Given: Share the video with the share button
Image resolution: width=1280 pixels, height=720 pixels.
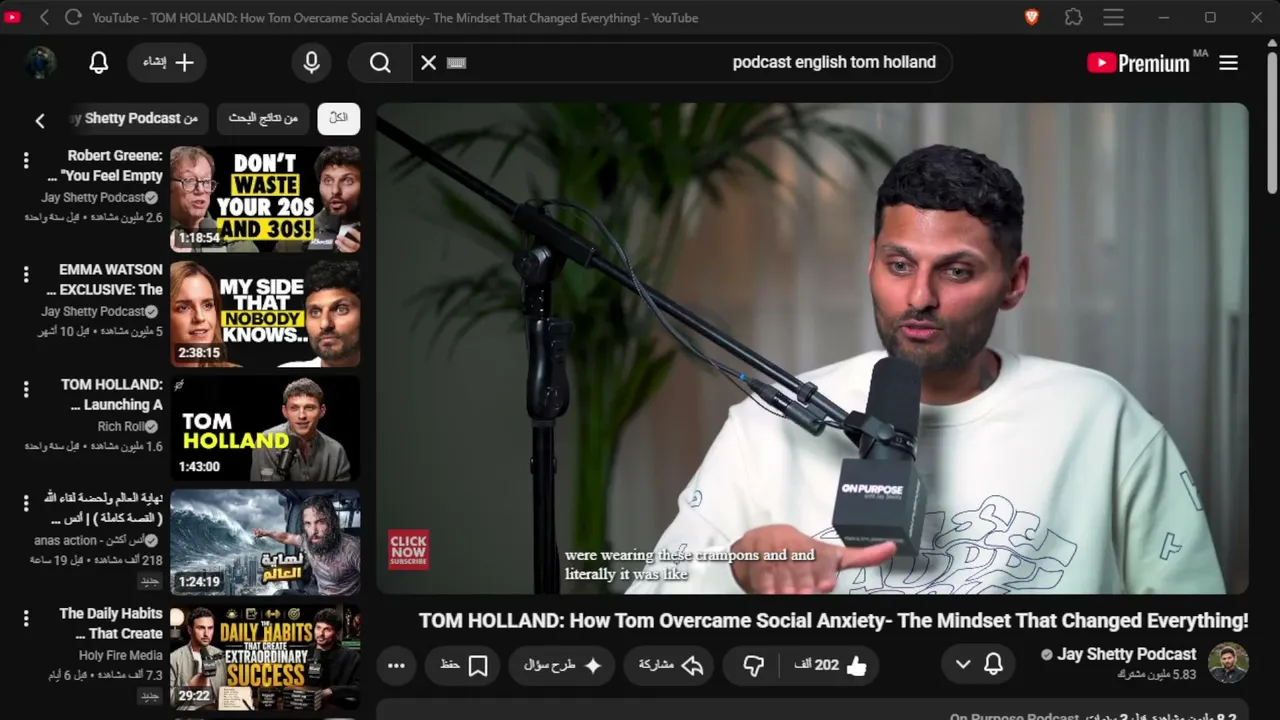Looking at the screenshot, I should tap(671, 665).
